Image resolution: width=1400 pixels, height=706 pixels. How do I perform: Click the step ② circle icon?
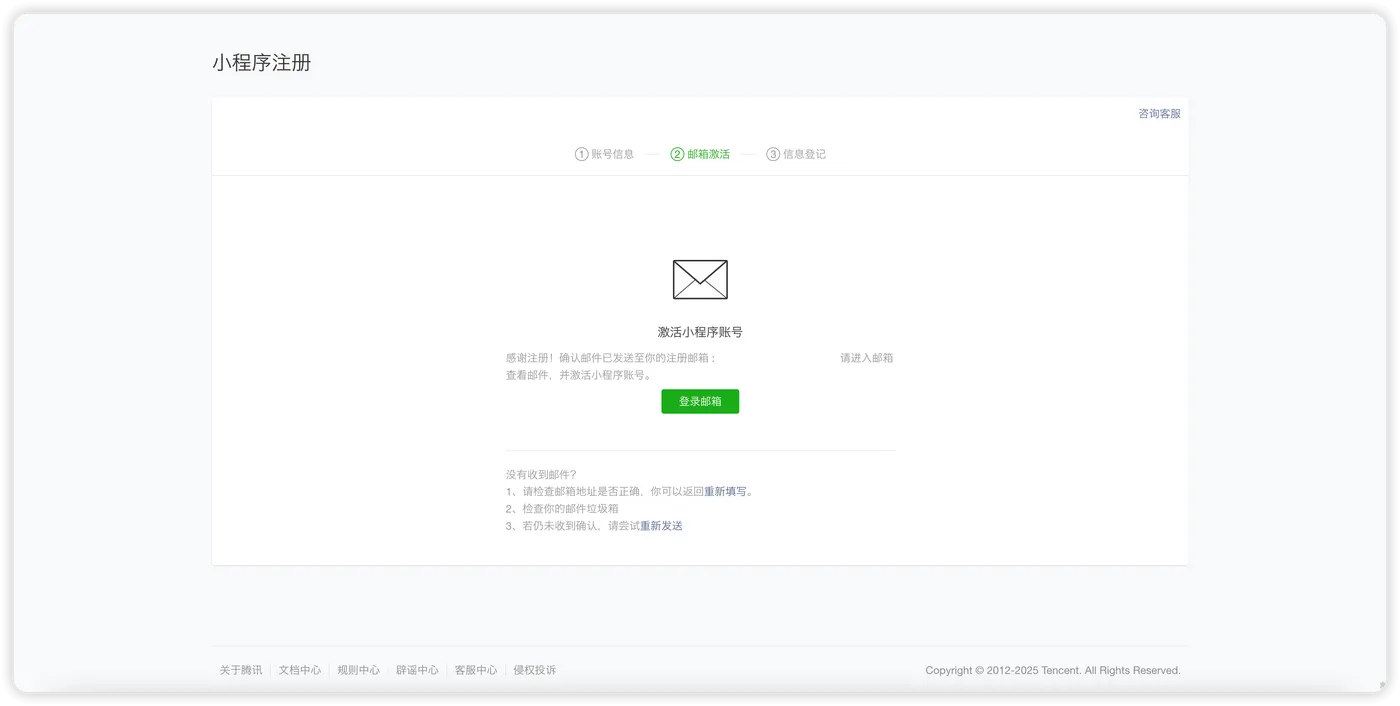click(677, 153)
